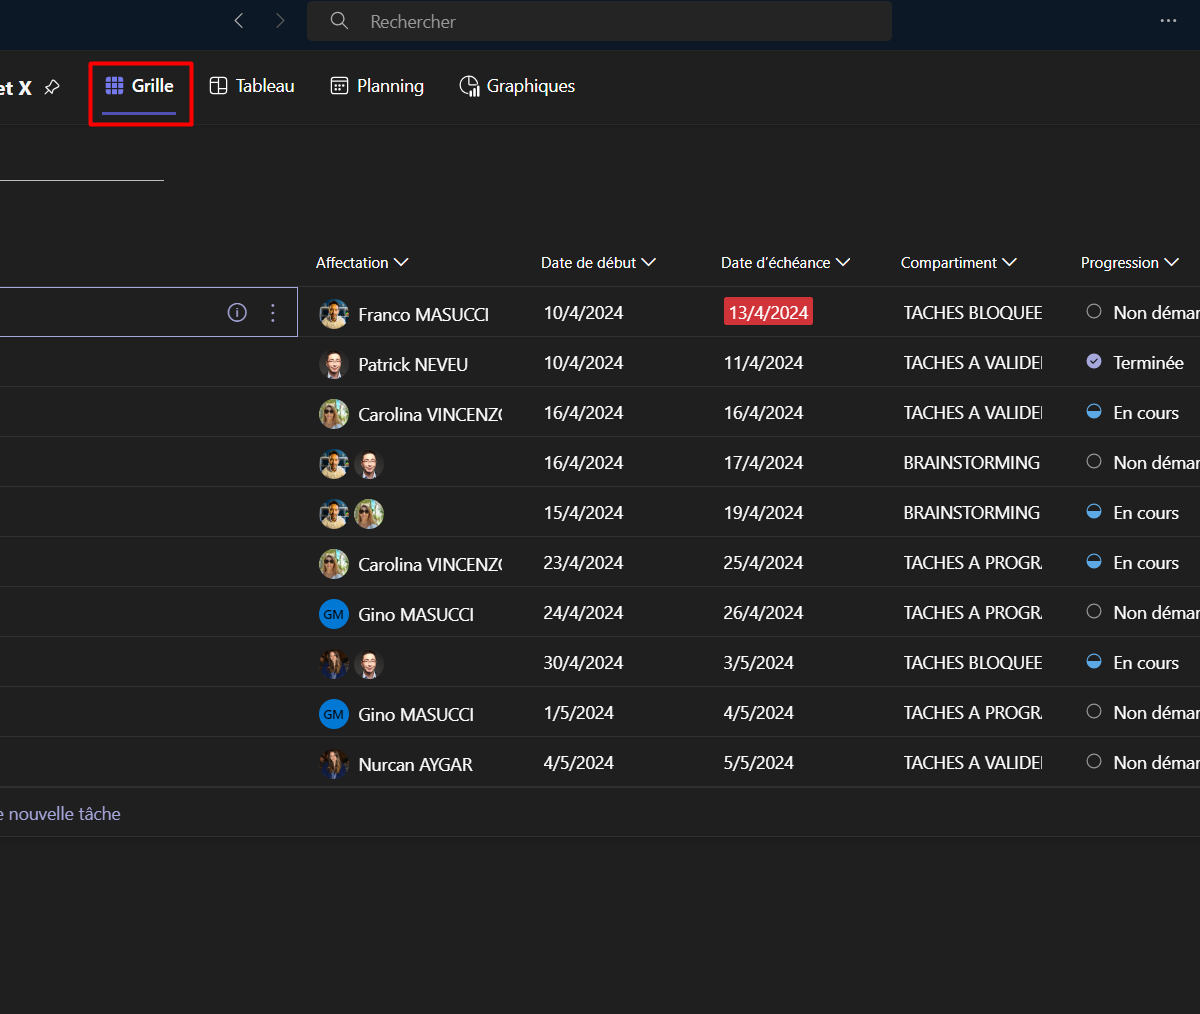Click the Rechercher search field
1200x1014 pixels.
point(600,21)
